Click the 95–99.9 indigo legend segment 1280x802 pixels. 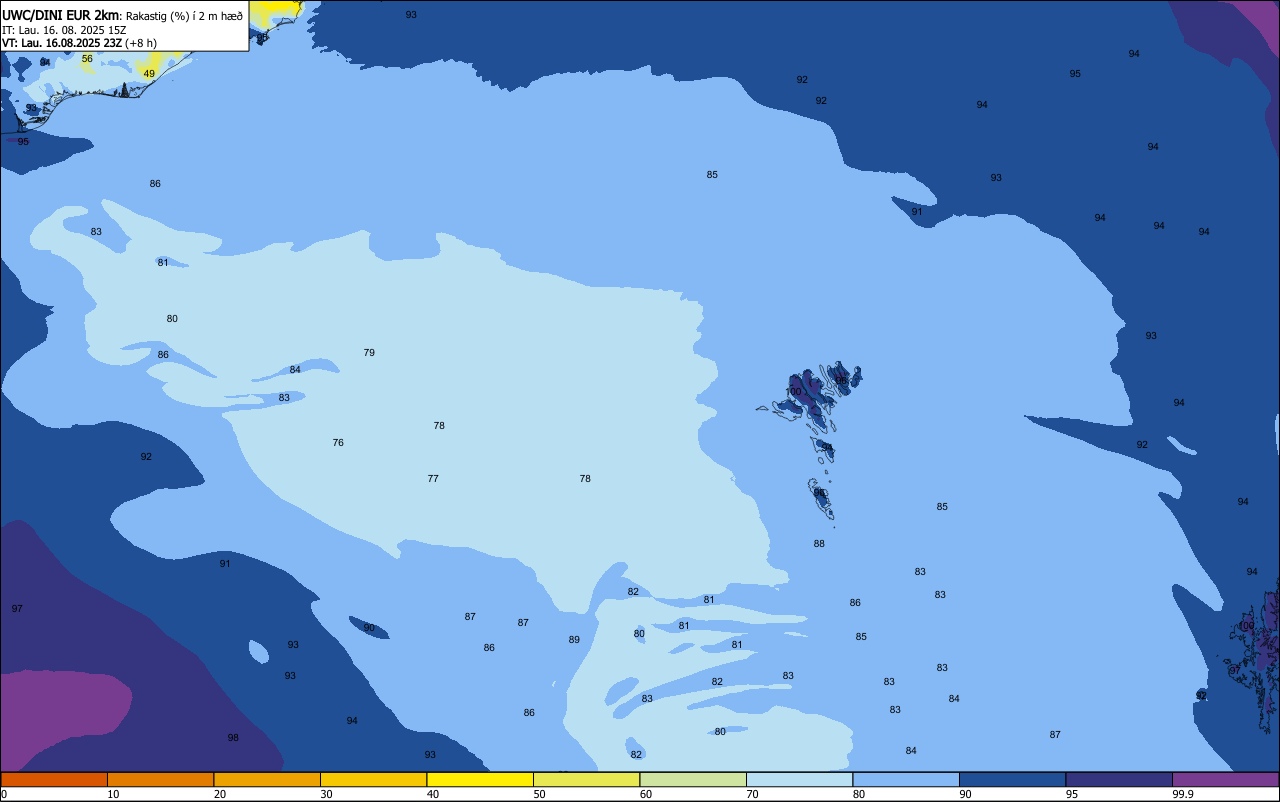point(1119,779)
